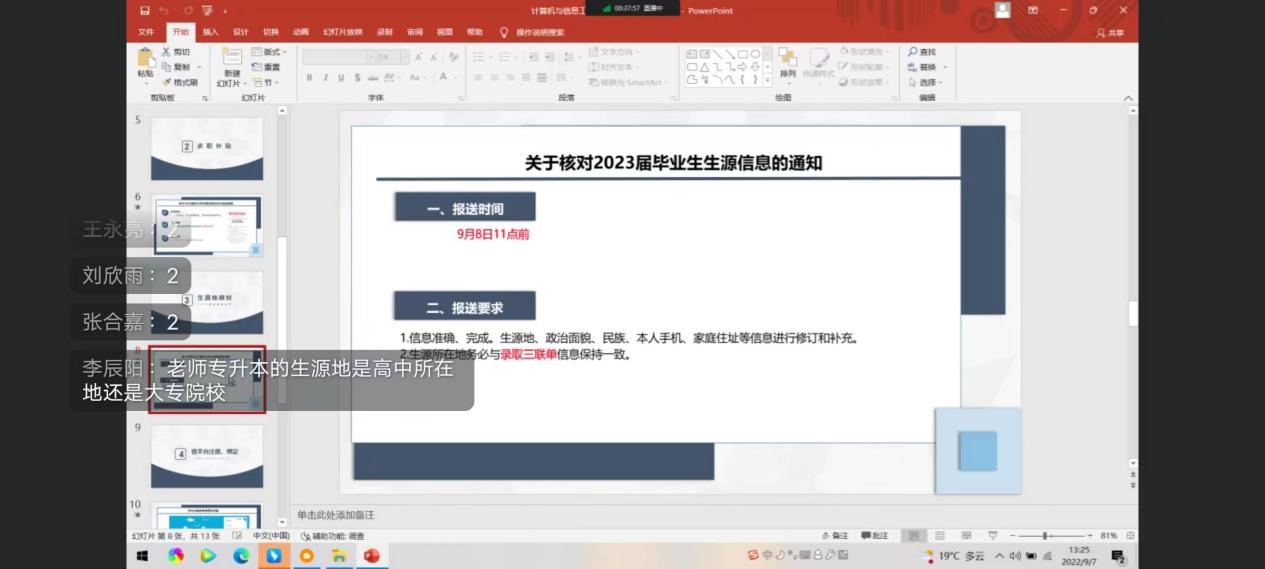The image size is (1265, 569).
Task: Switch to slide sorter view icon
Action: 940,536
